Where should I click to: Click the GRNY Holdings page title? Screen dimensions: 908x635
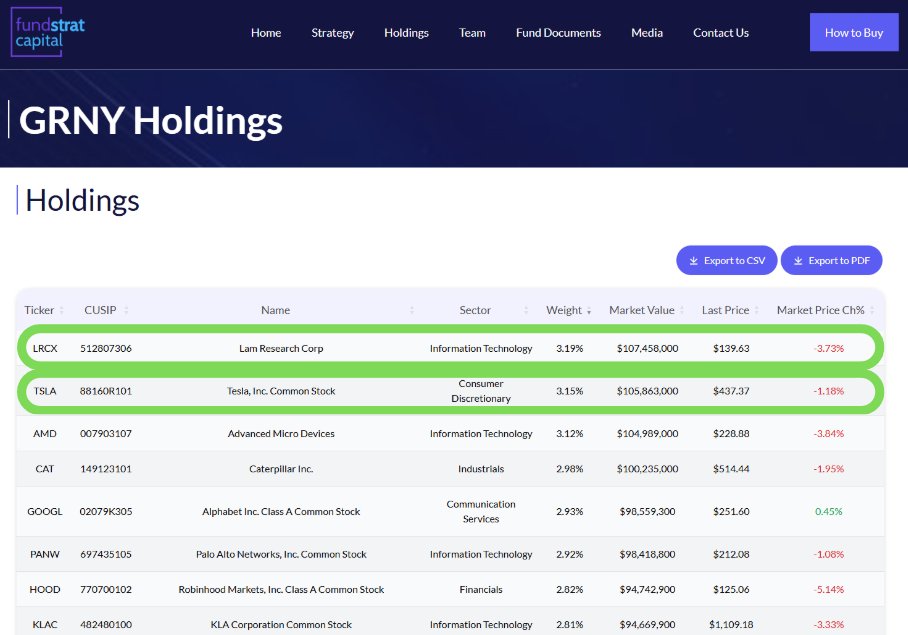151,120
